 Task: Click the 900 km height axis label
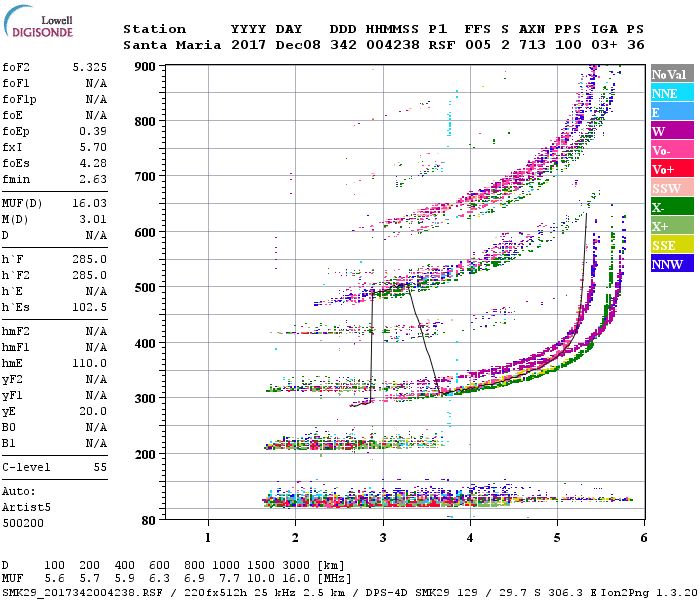point(145,67)
